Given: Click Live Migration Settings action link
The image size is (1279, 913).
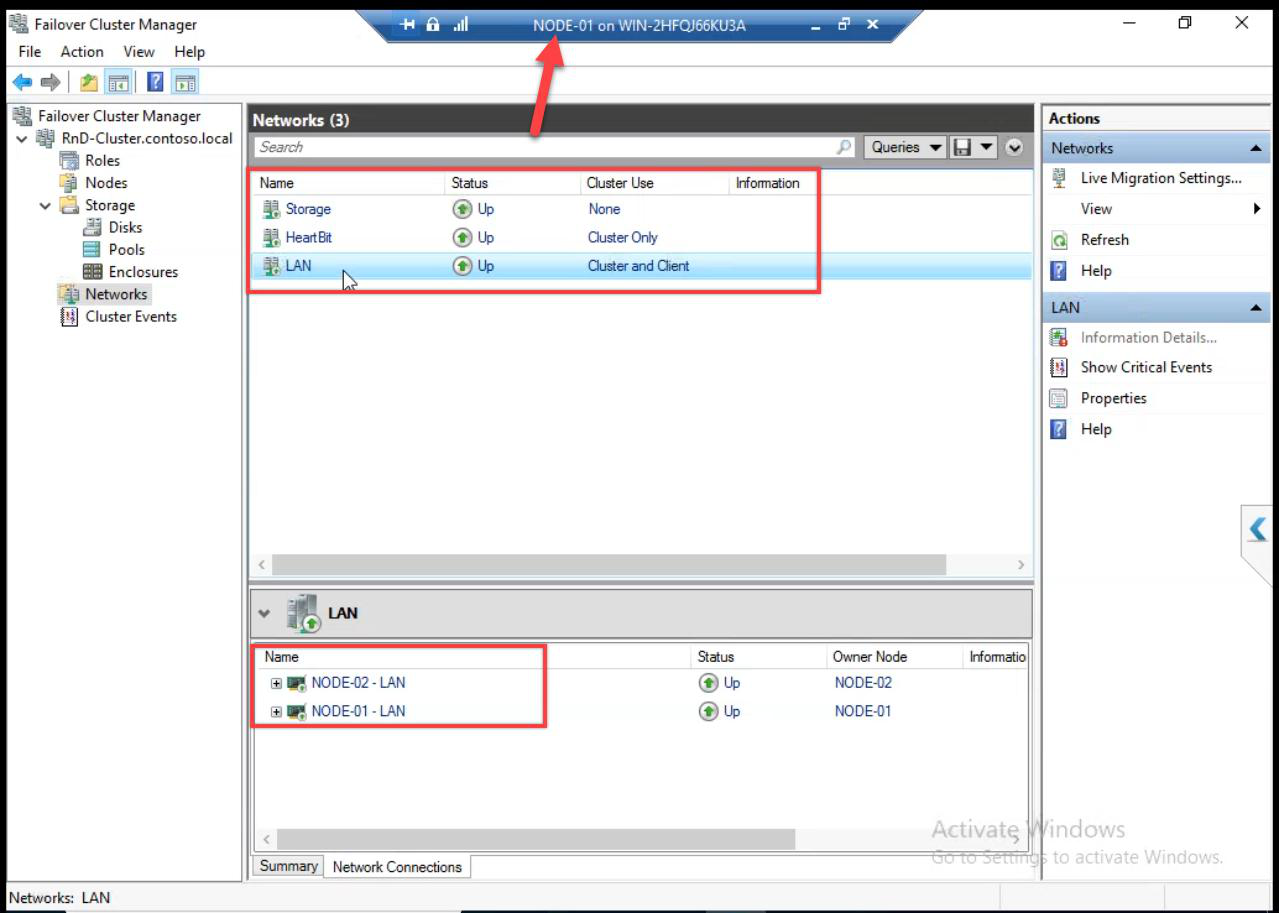Looking at the screenshot, I should pyautogui.click(x=1161, y=178).
